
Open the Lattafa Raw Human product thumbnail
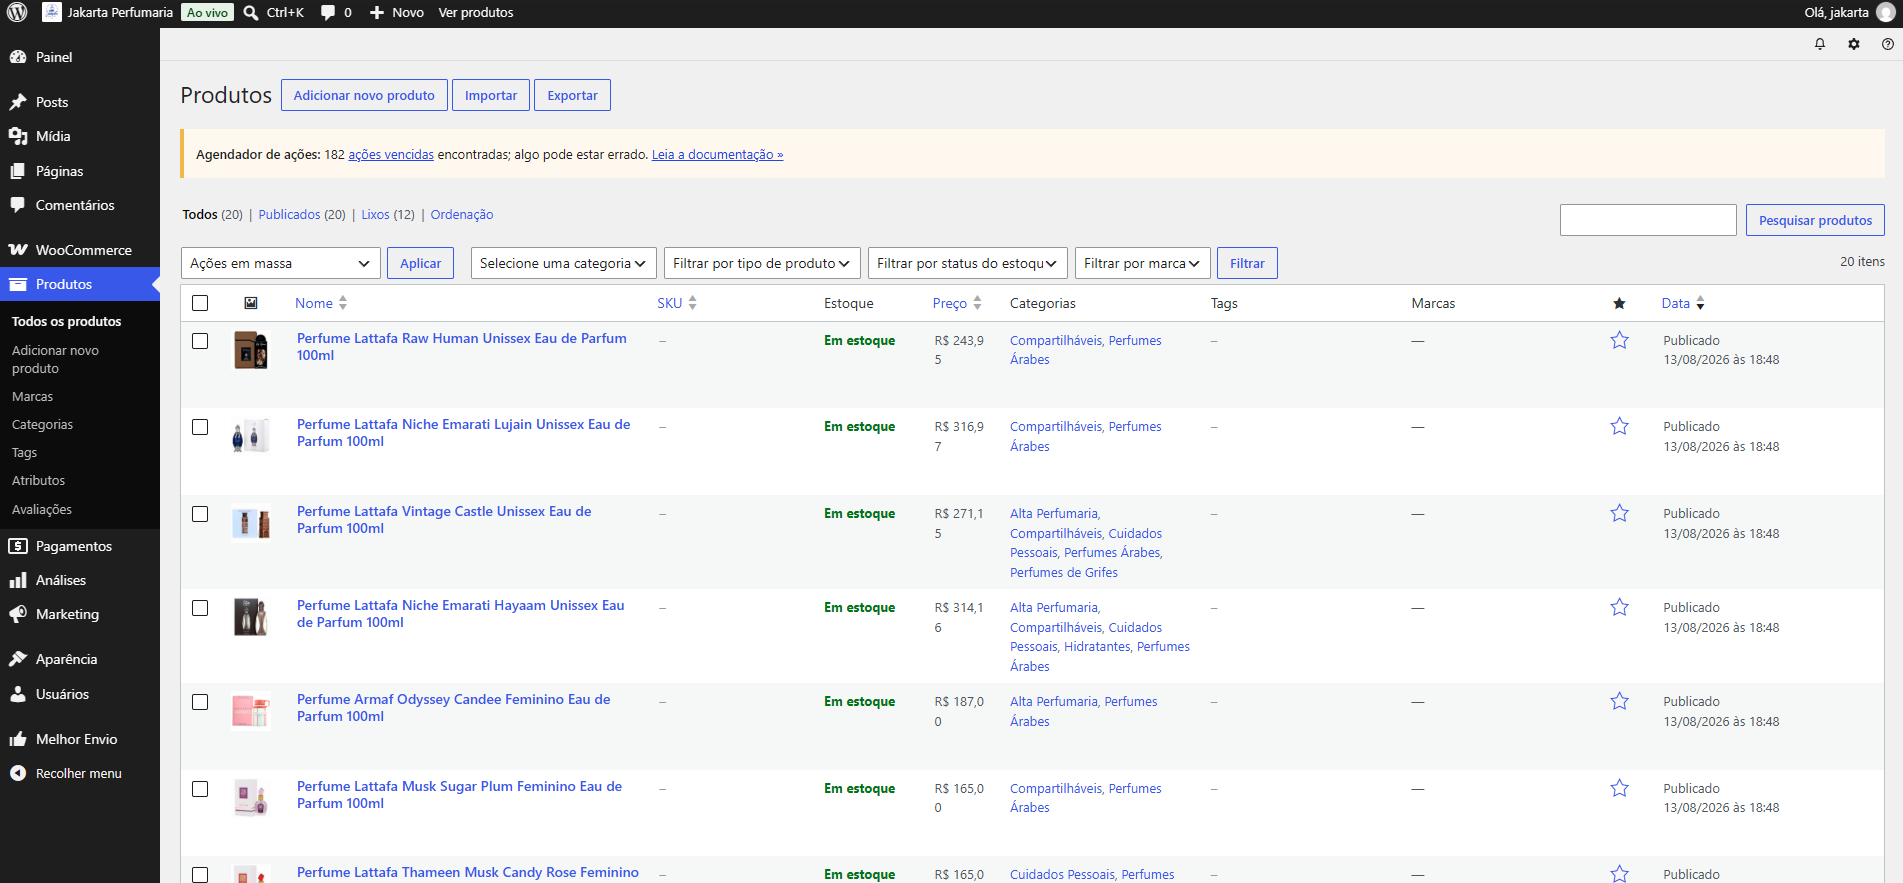251,350
